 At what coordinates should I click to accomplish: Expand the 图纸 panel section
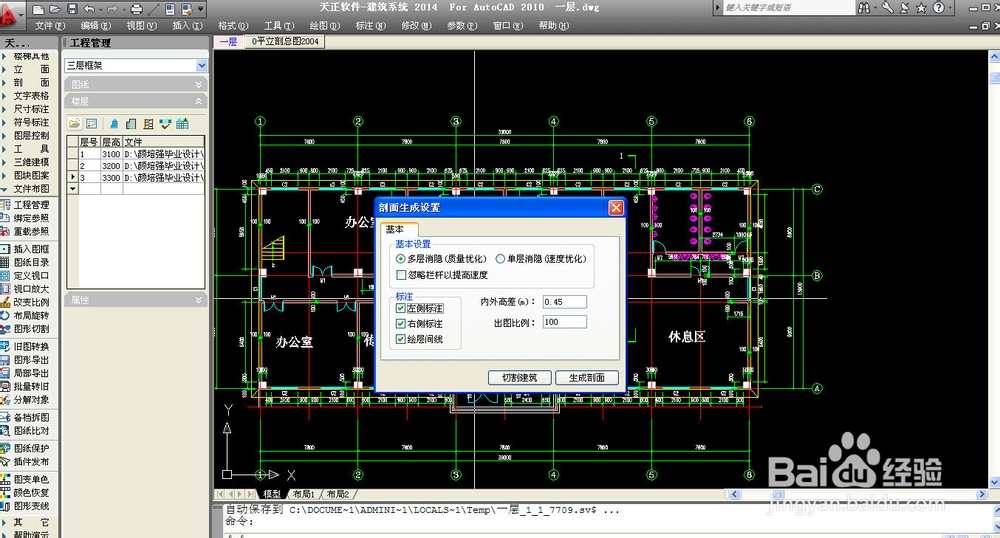click(x=198, y=84)
